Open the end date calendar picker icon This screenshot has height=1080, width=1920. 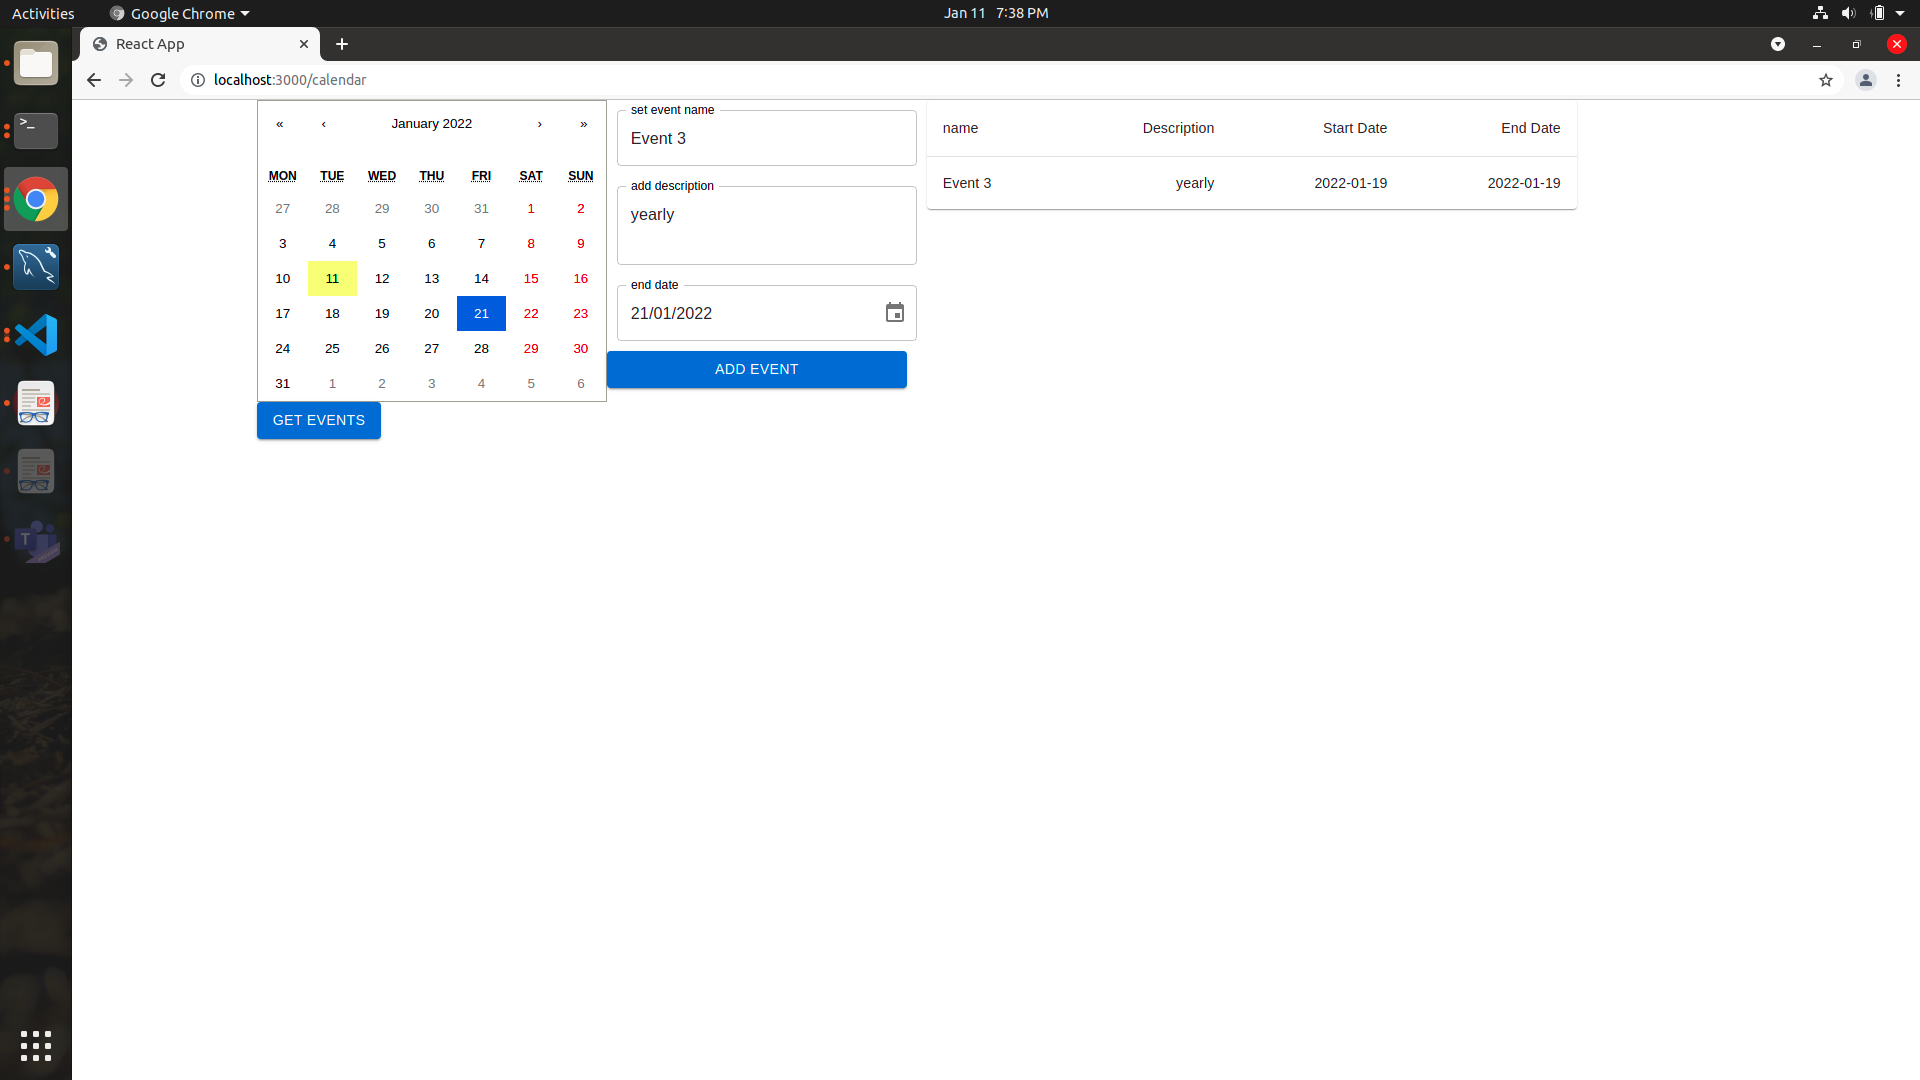pos(895,313)
